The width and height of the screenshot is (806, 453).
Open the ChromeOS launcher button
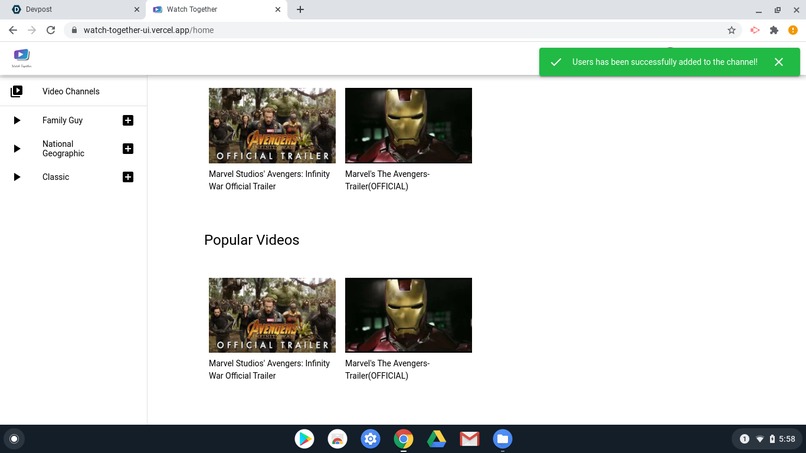pyautogui.click(x=14, y=439)
